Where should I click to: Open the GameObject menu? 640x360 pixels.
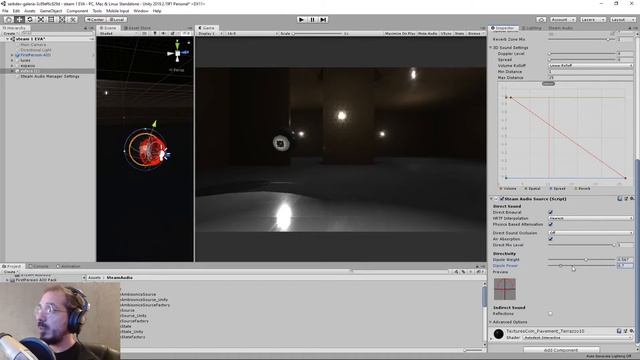point(51,11)
